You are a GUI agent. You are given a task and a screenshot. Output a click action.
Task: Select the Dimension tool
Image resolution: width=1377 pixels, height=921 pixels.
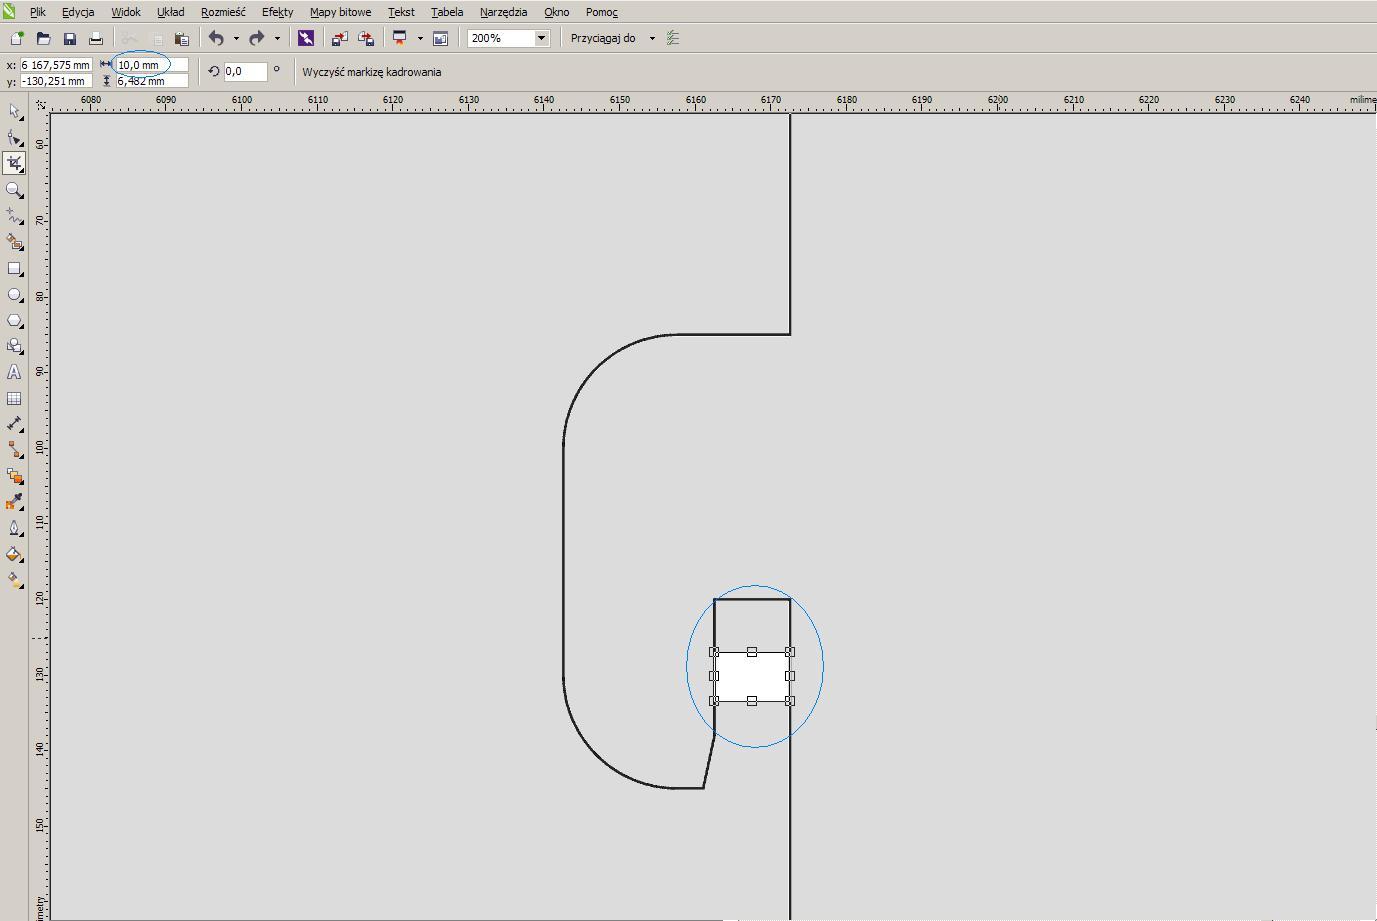point(14,424)
